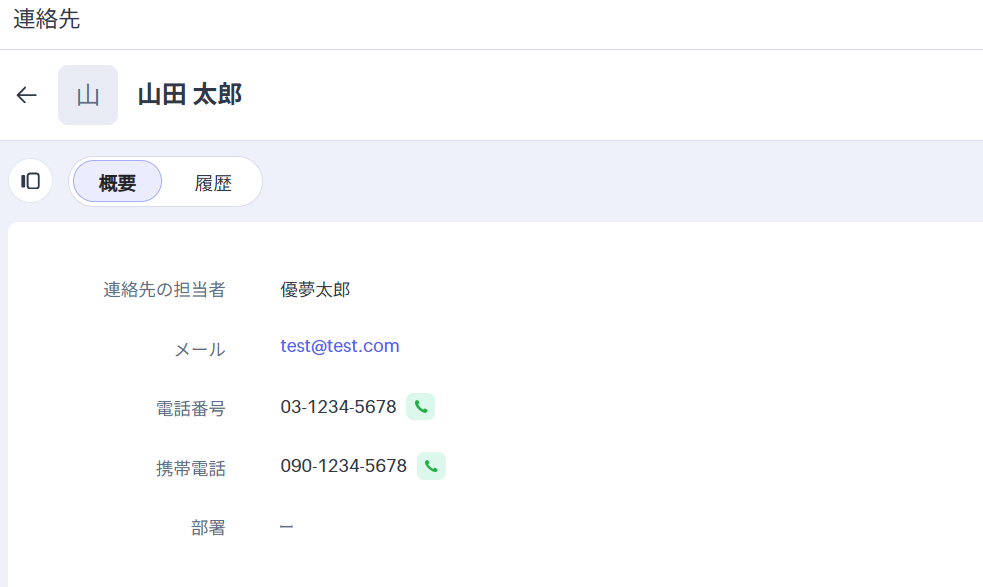Click the 連絡先の担当者 field label
The height and width of the screenshot is (587, 983).
(x=164, y=290)
